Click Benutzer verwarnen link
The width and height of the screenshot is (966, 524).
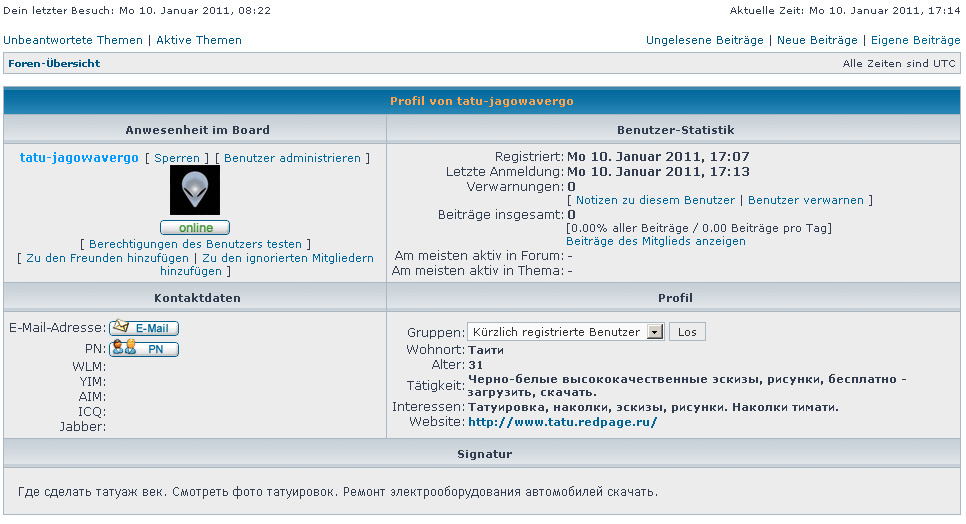click(x=806, y=200)
